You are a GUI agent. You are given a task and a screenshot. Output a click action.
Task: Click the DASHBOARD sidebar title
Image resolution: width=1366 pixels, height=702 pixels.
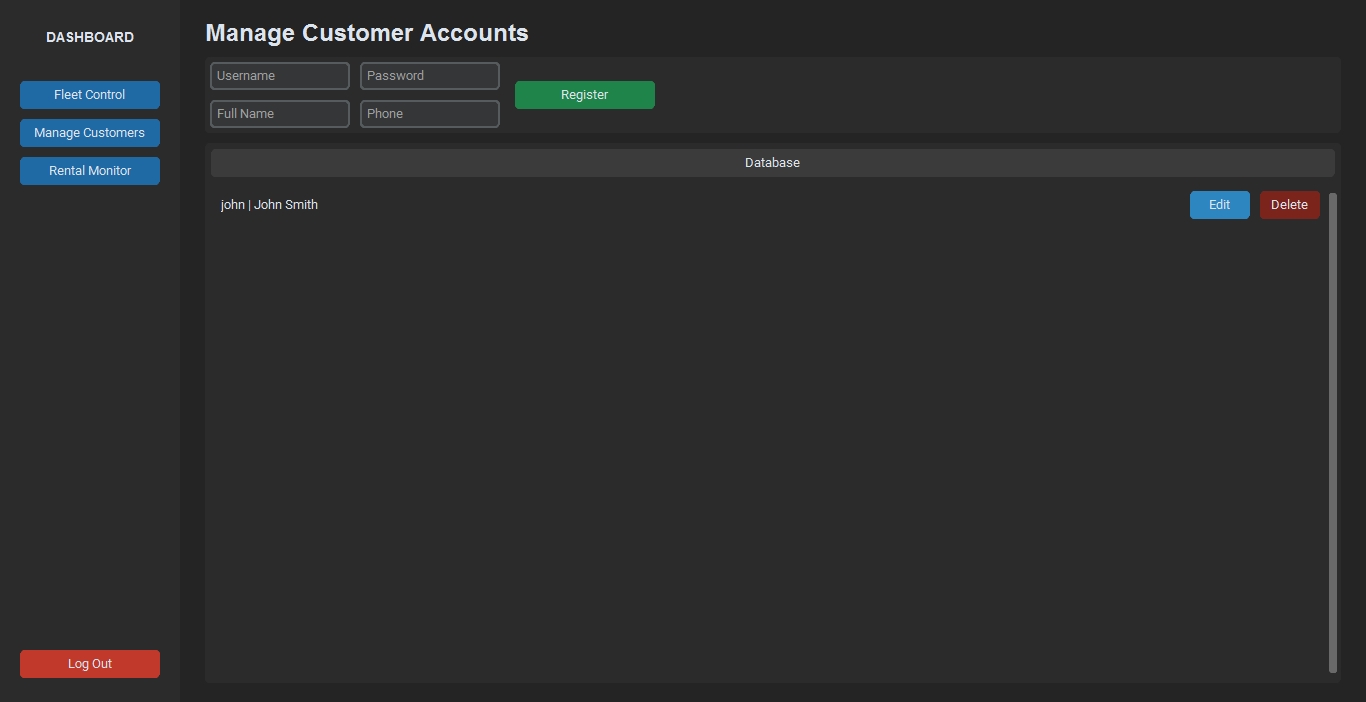[90, 37]
